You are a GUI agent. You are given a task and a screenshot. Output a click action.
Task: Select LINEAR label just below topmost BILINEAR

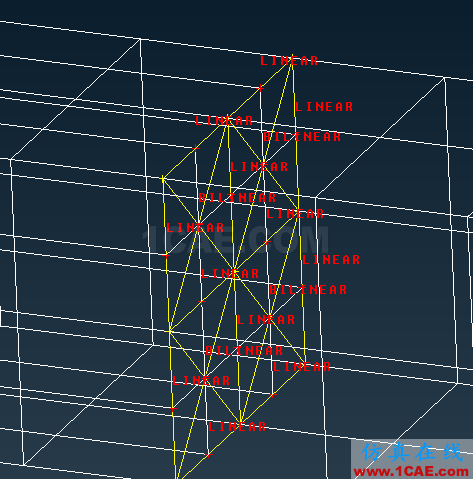click(259, 167)
